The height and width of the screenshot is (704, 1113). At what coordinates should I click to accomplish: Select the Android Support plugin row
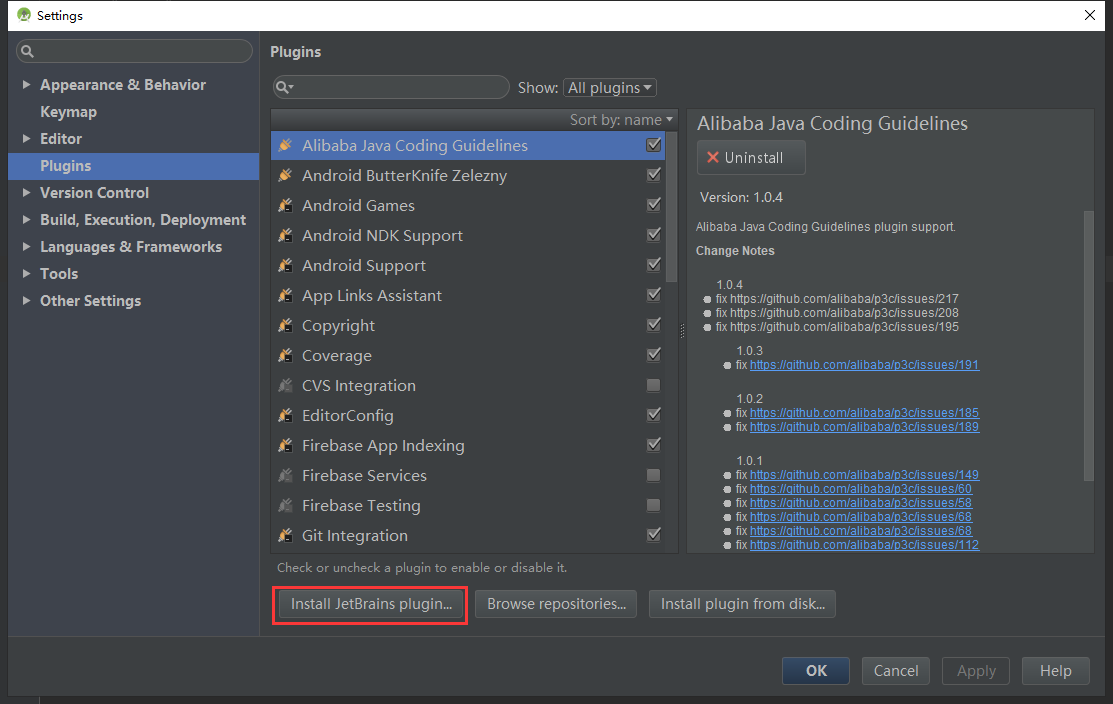pyautogui.click(x=468, y=265)
